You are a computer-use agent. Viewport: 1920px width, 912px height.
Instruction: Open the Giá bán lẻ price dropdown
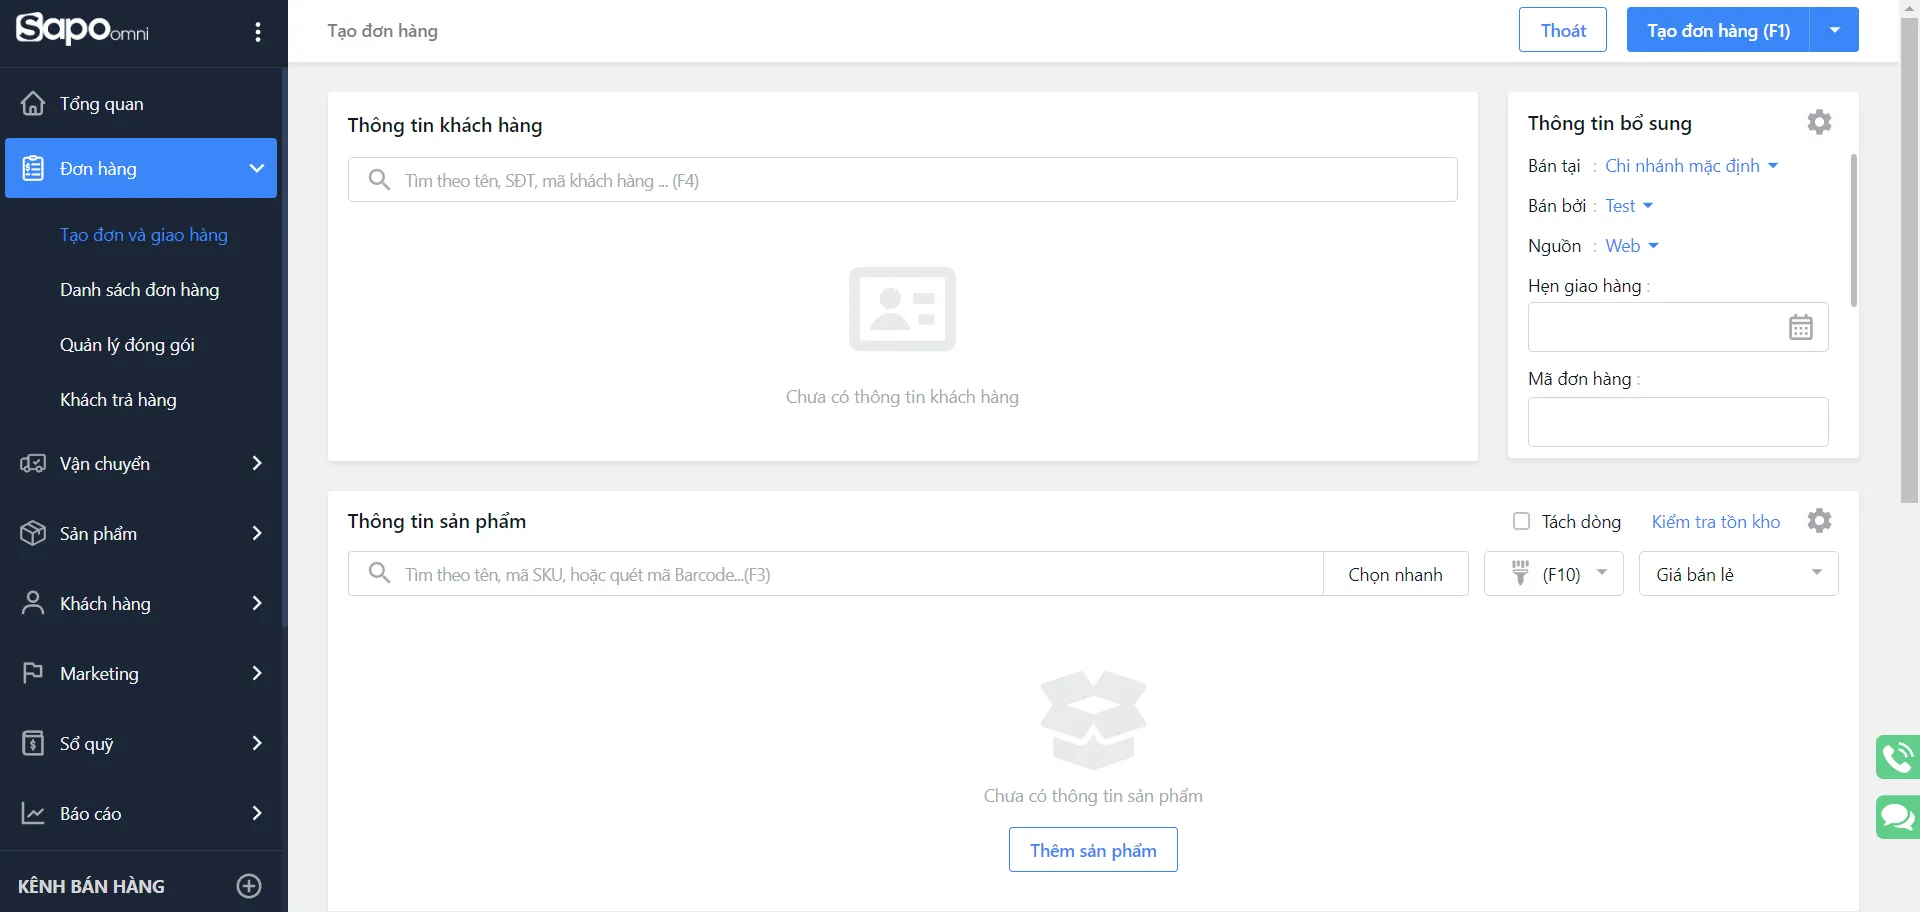(1738, 574)
